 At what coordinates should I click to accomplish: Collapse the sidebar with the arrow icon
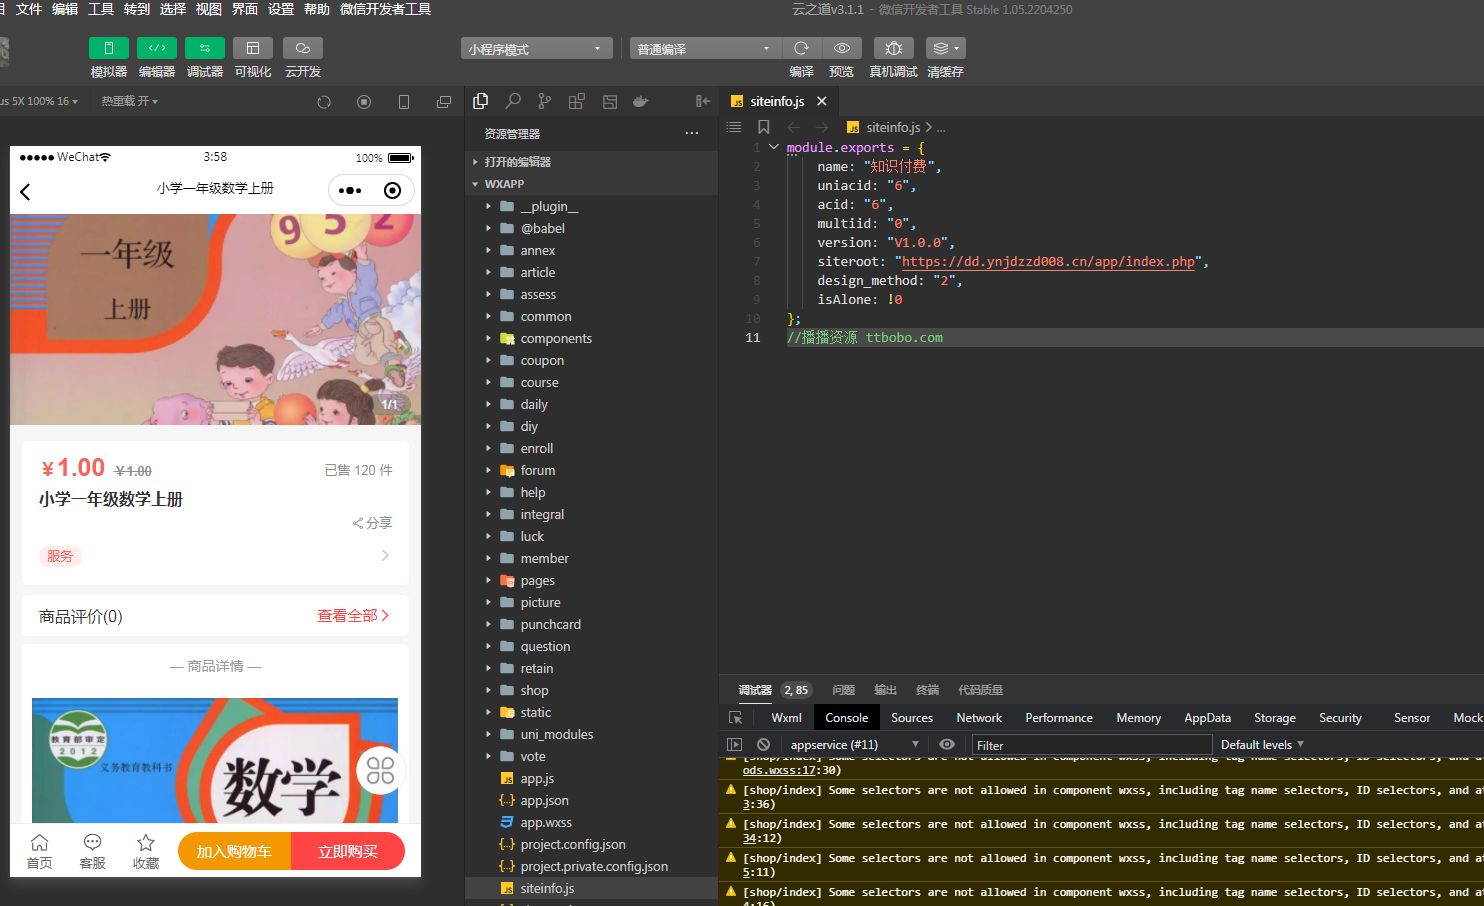pos(703,101)
